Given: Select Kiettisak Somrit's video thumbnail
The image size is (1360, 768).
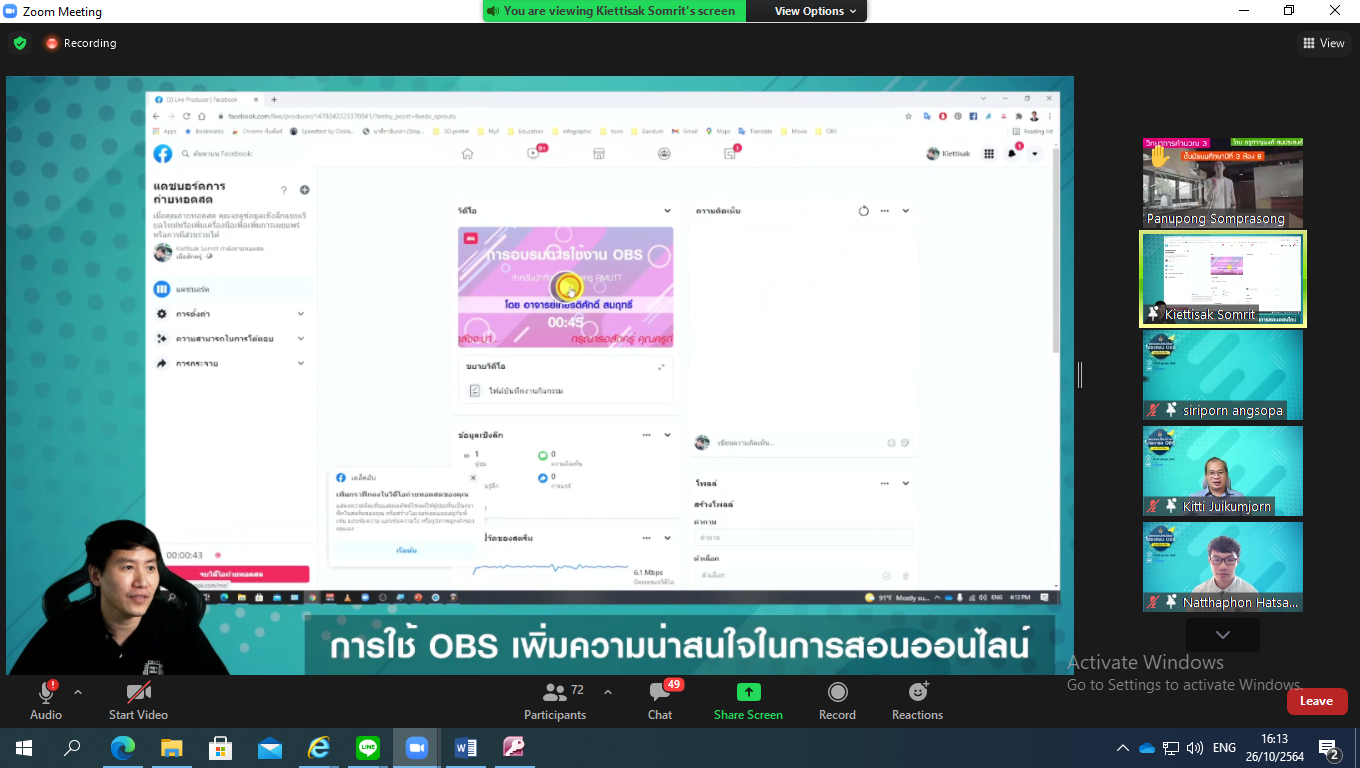Looking at the screenshot, I should (x=1223, y=279).
